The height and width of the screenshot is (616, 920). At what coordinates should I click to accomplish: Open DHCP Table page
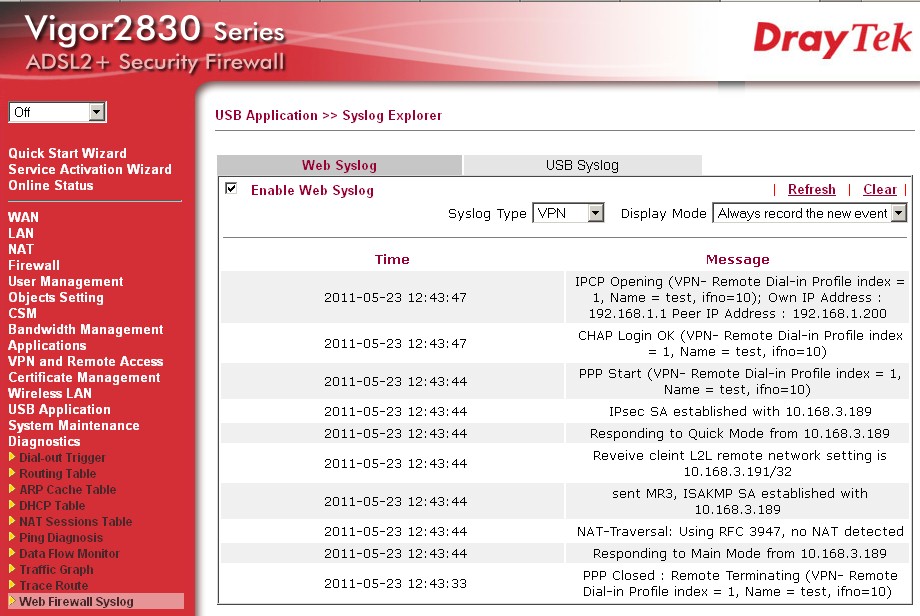click(x=52, y=505)
